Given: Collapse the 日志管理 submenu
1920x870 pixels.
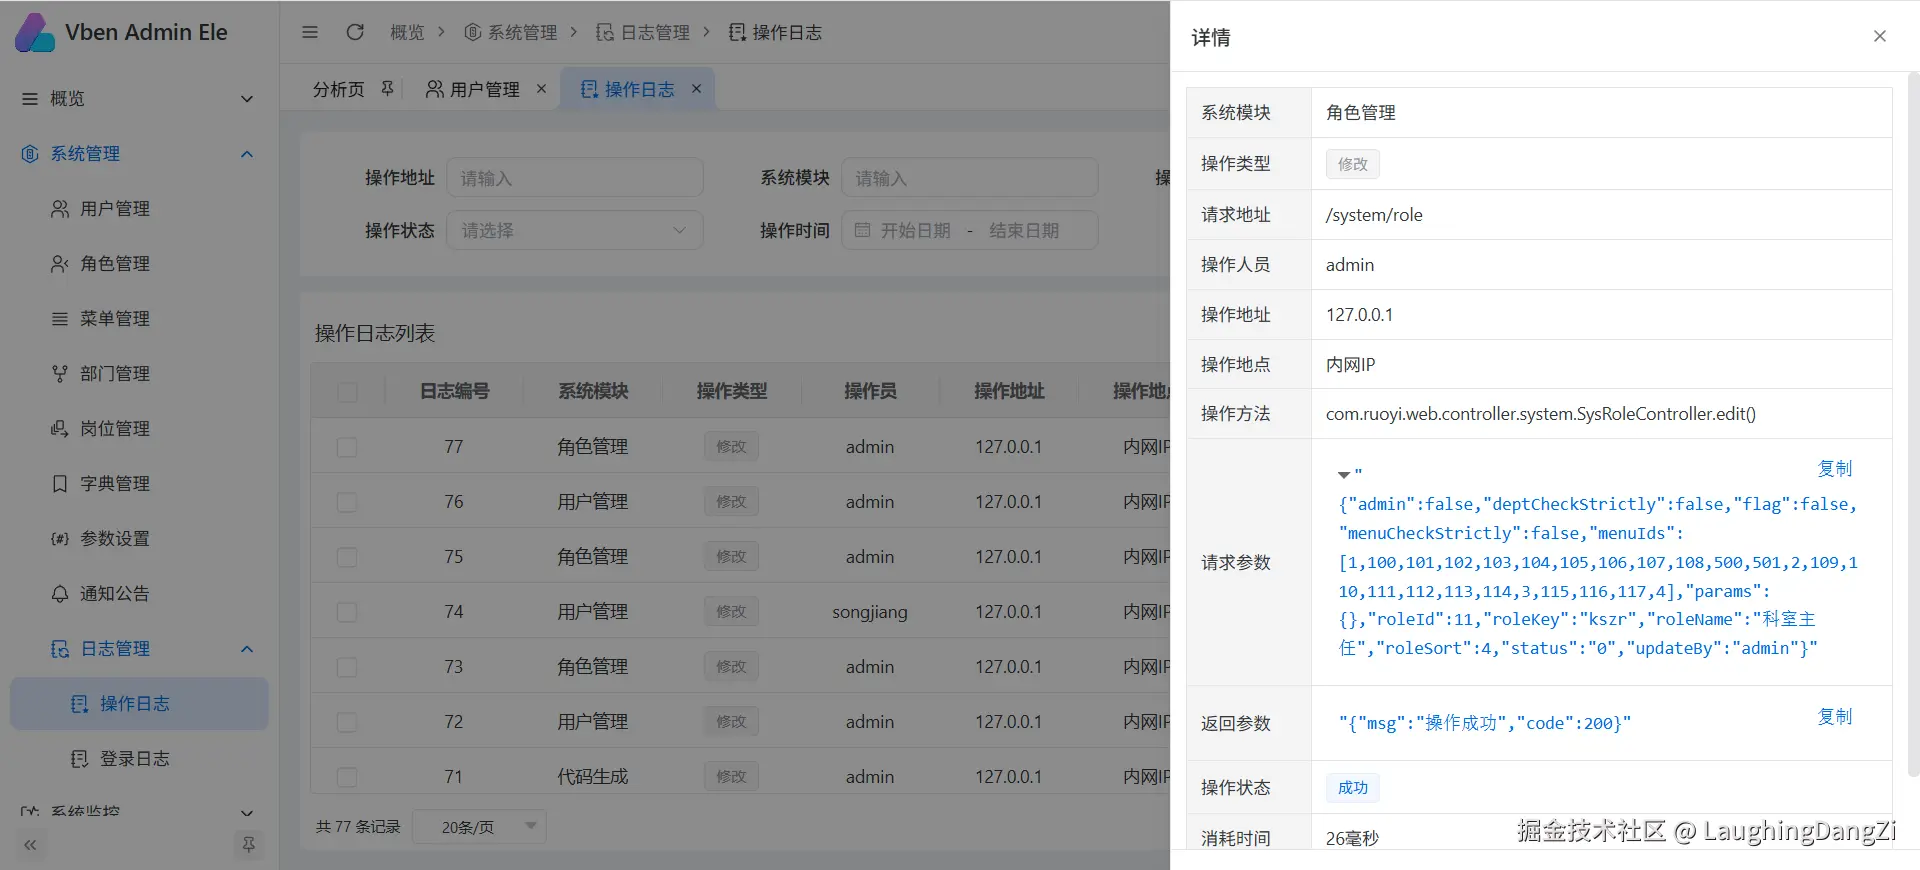Looking at the screenshot, I should tap(247, 649).
